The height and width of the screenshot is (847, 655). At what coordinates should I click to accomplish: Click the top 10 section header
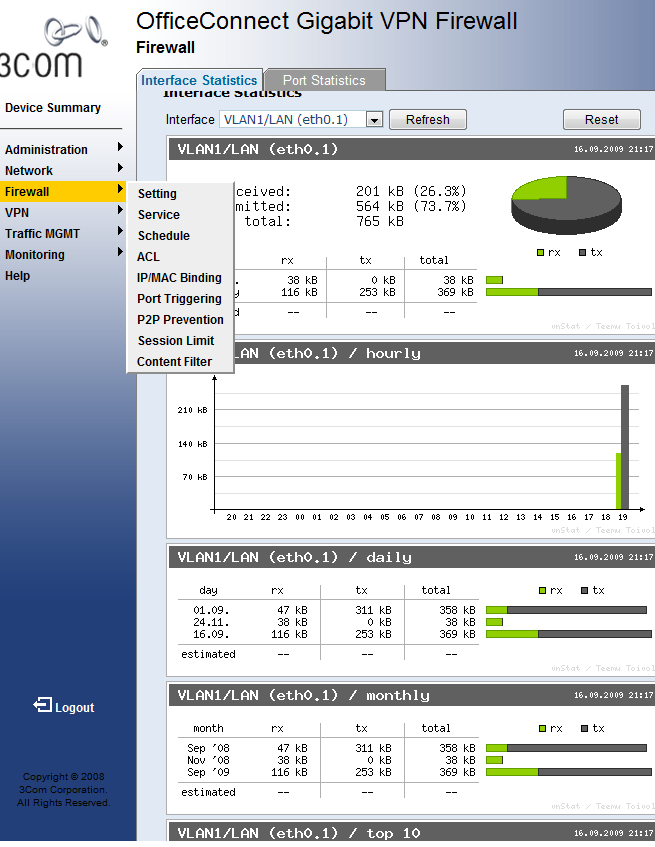click(x=411, y=832)
